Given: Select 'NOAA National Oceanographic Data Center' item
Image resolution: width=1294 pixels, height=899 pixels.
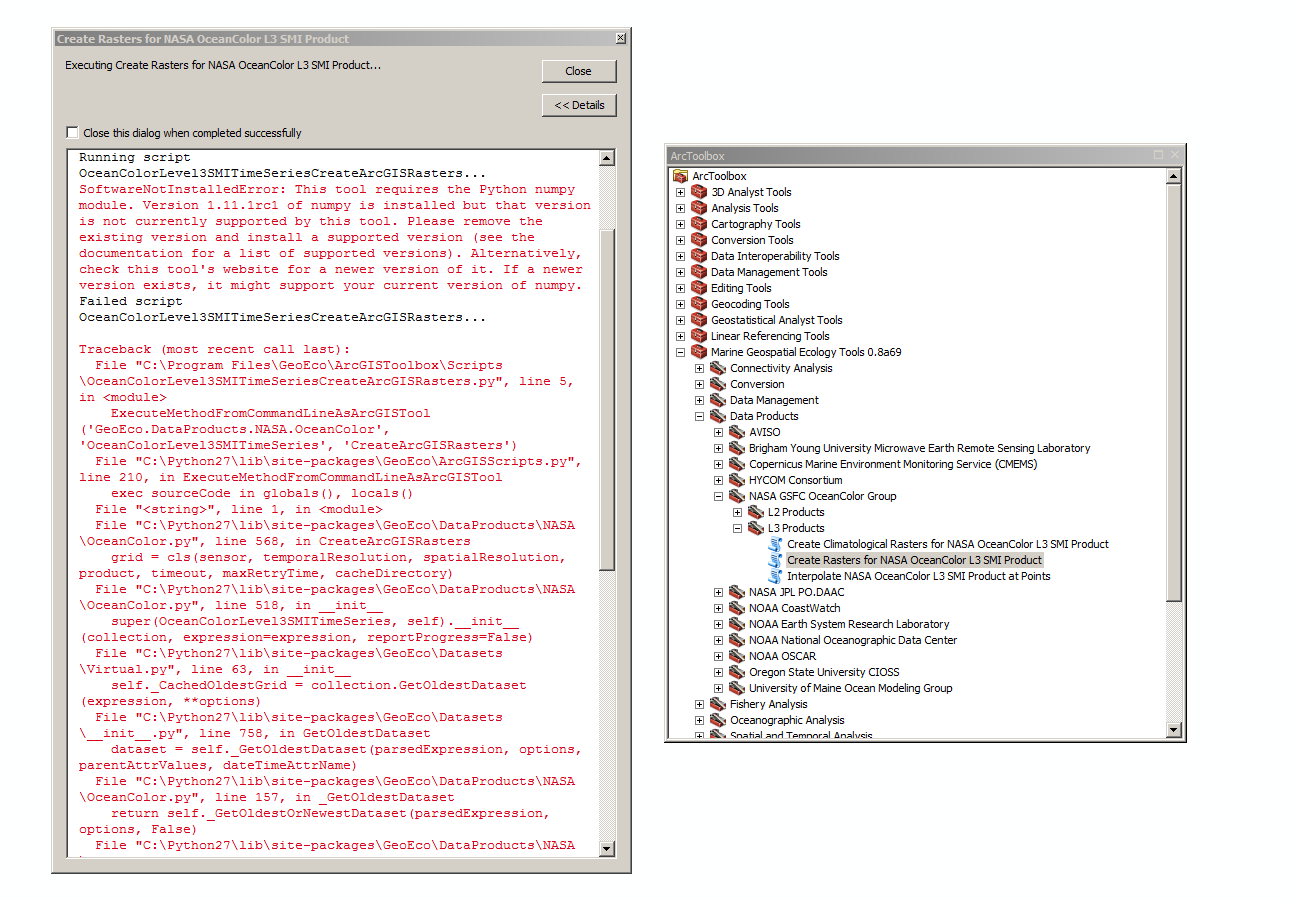Looking at the screenshot, I should tap(853, 640).
